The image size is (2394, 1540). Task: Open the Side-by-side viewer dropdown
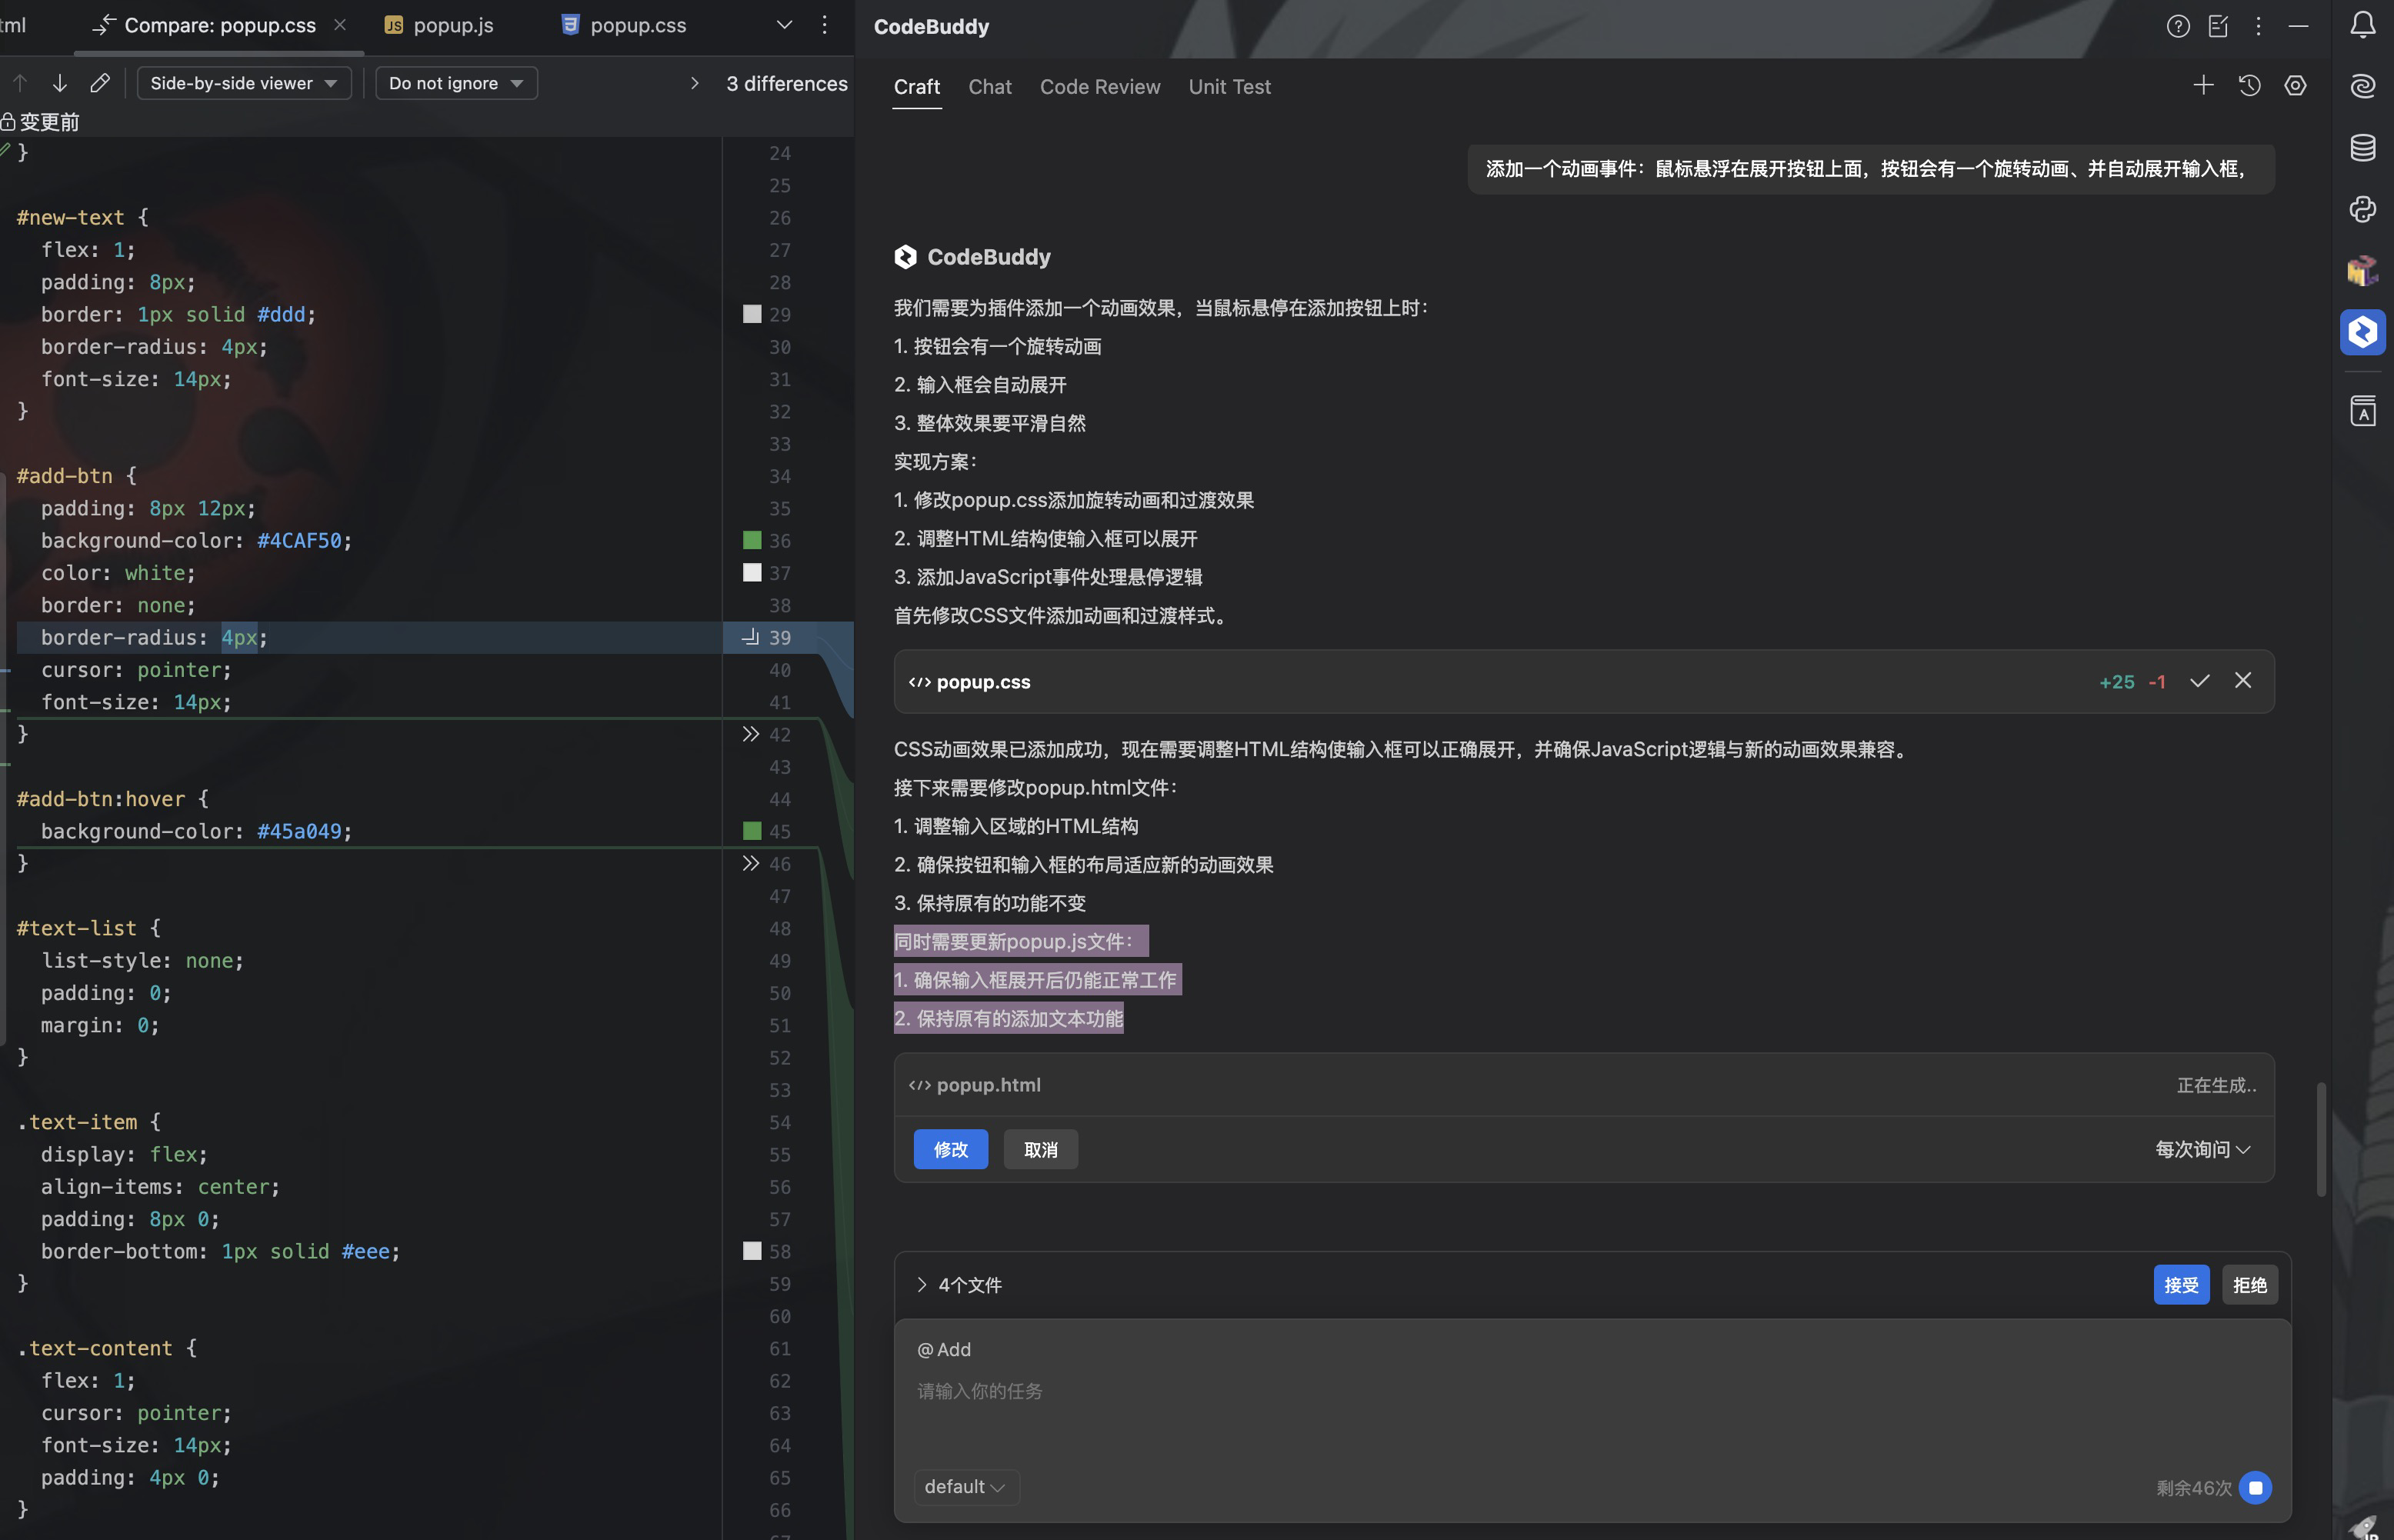pyautogui.click(x=243, y=83)
